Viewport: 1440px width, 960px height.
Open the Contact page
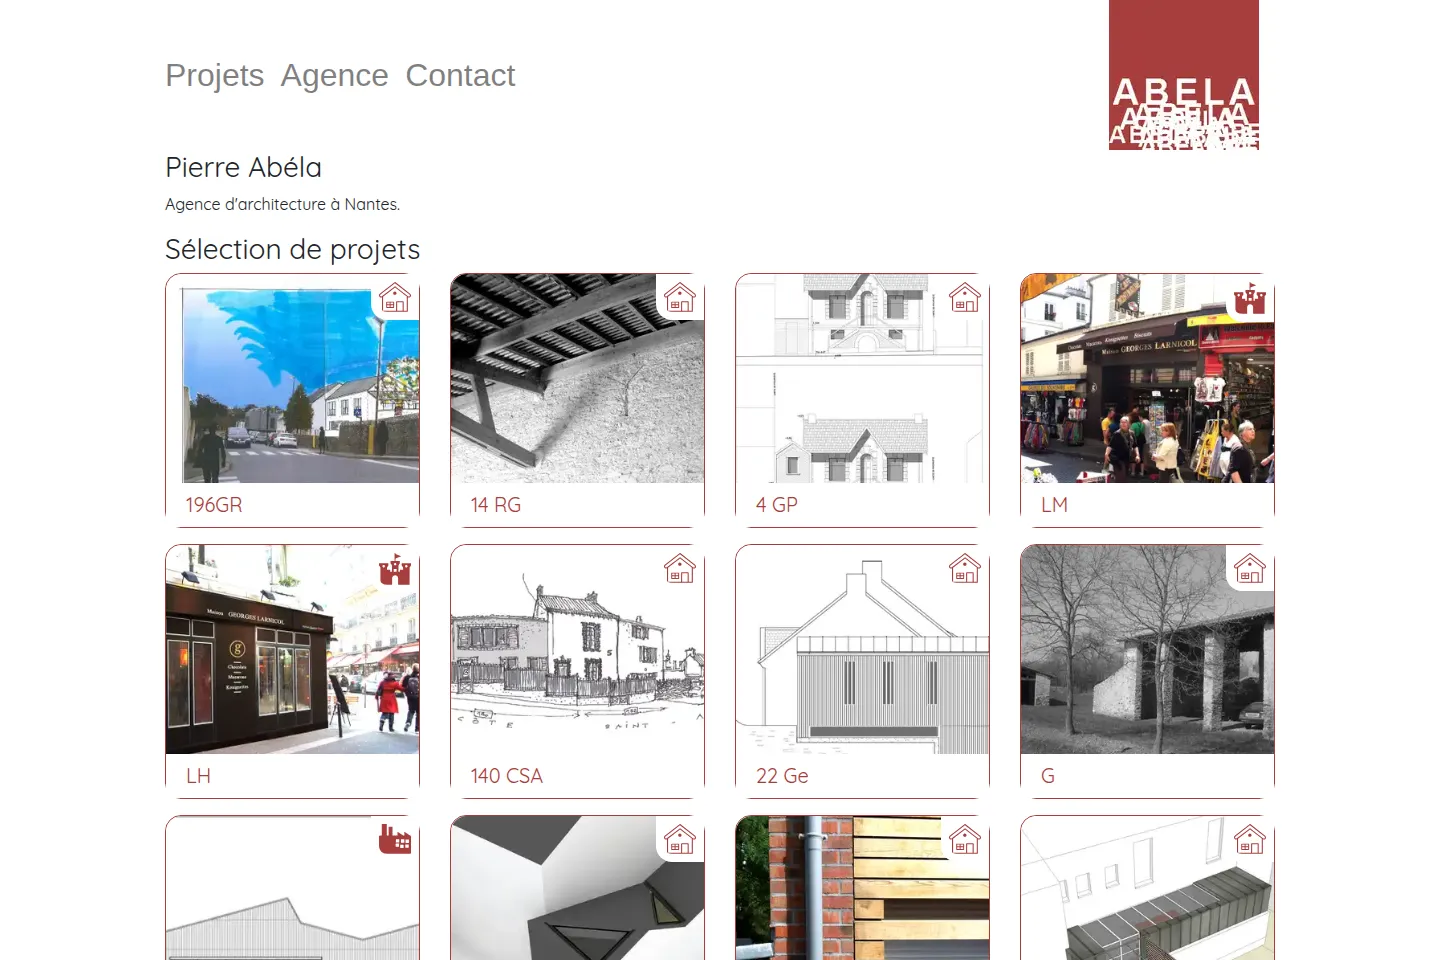(460, 76)
